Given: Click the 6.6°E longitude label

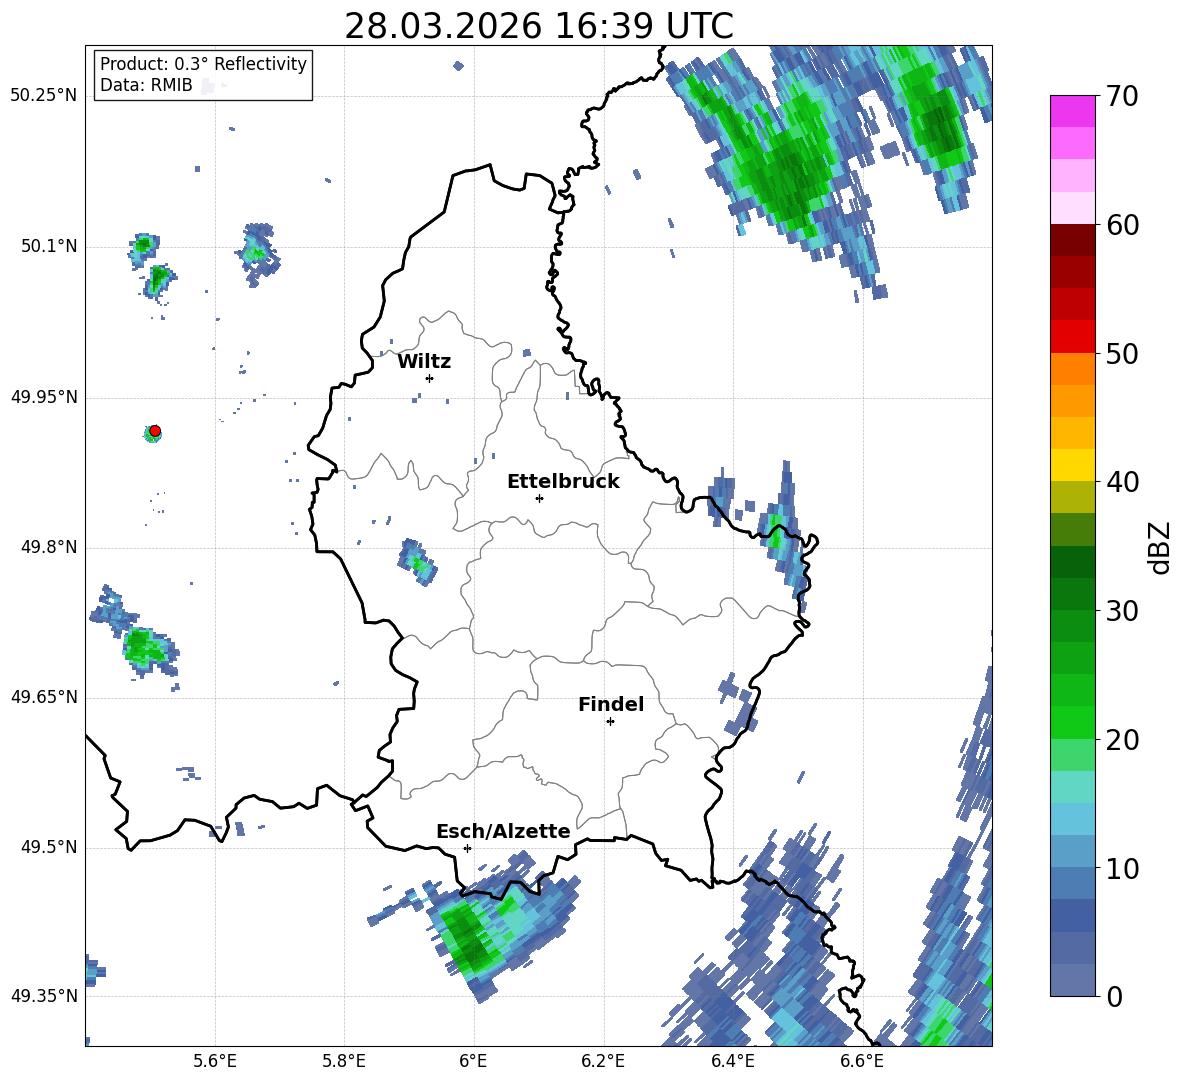Looking at the screenshot, I should (x=862, y=1062).
